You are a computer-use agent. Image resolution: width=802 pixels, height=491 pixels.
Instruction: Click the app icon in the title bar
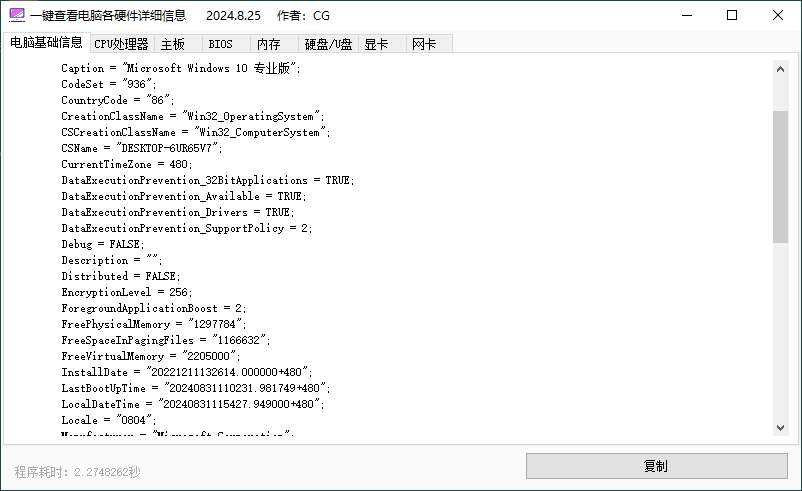(x=16, y=16)
